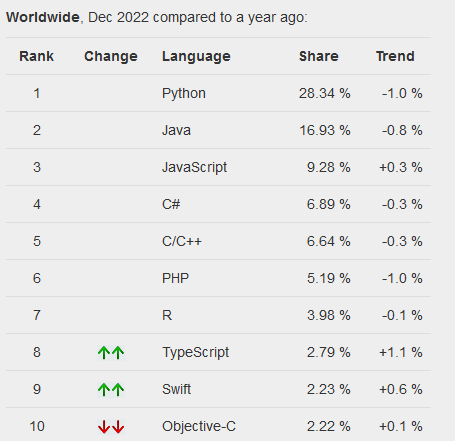455x441 pixels.
Task: Select the Python language cell
Action: (x=184, y=94)
